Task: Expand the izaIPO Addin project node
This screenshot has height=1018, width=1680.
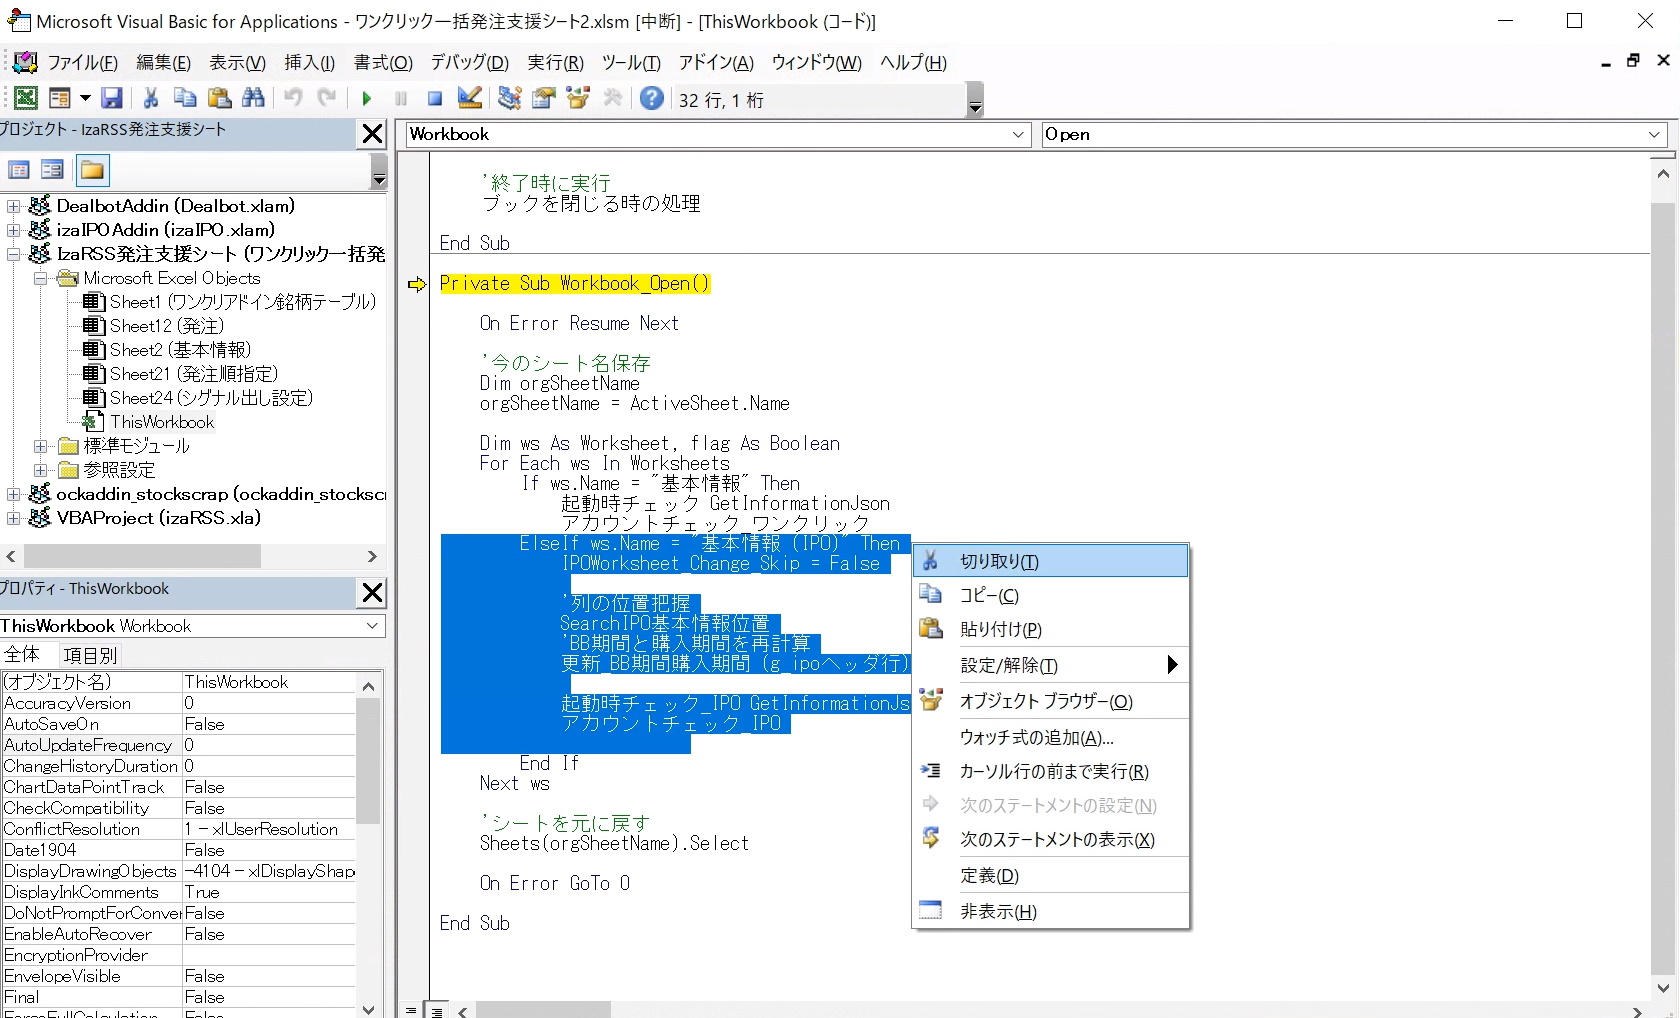Action: [x=13, y=230]
